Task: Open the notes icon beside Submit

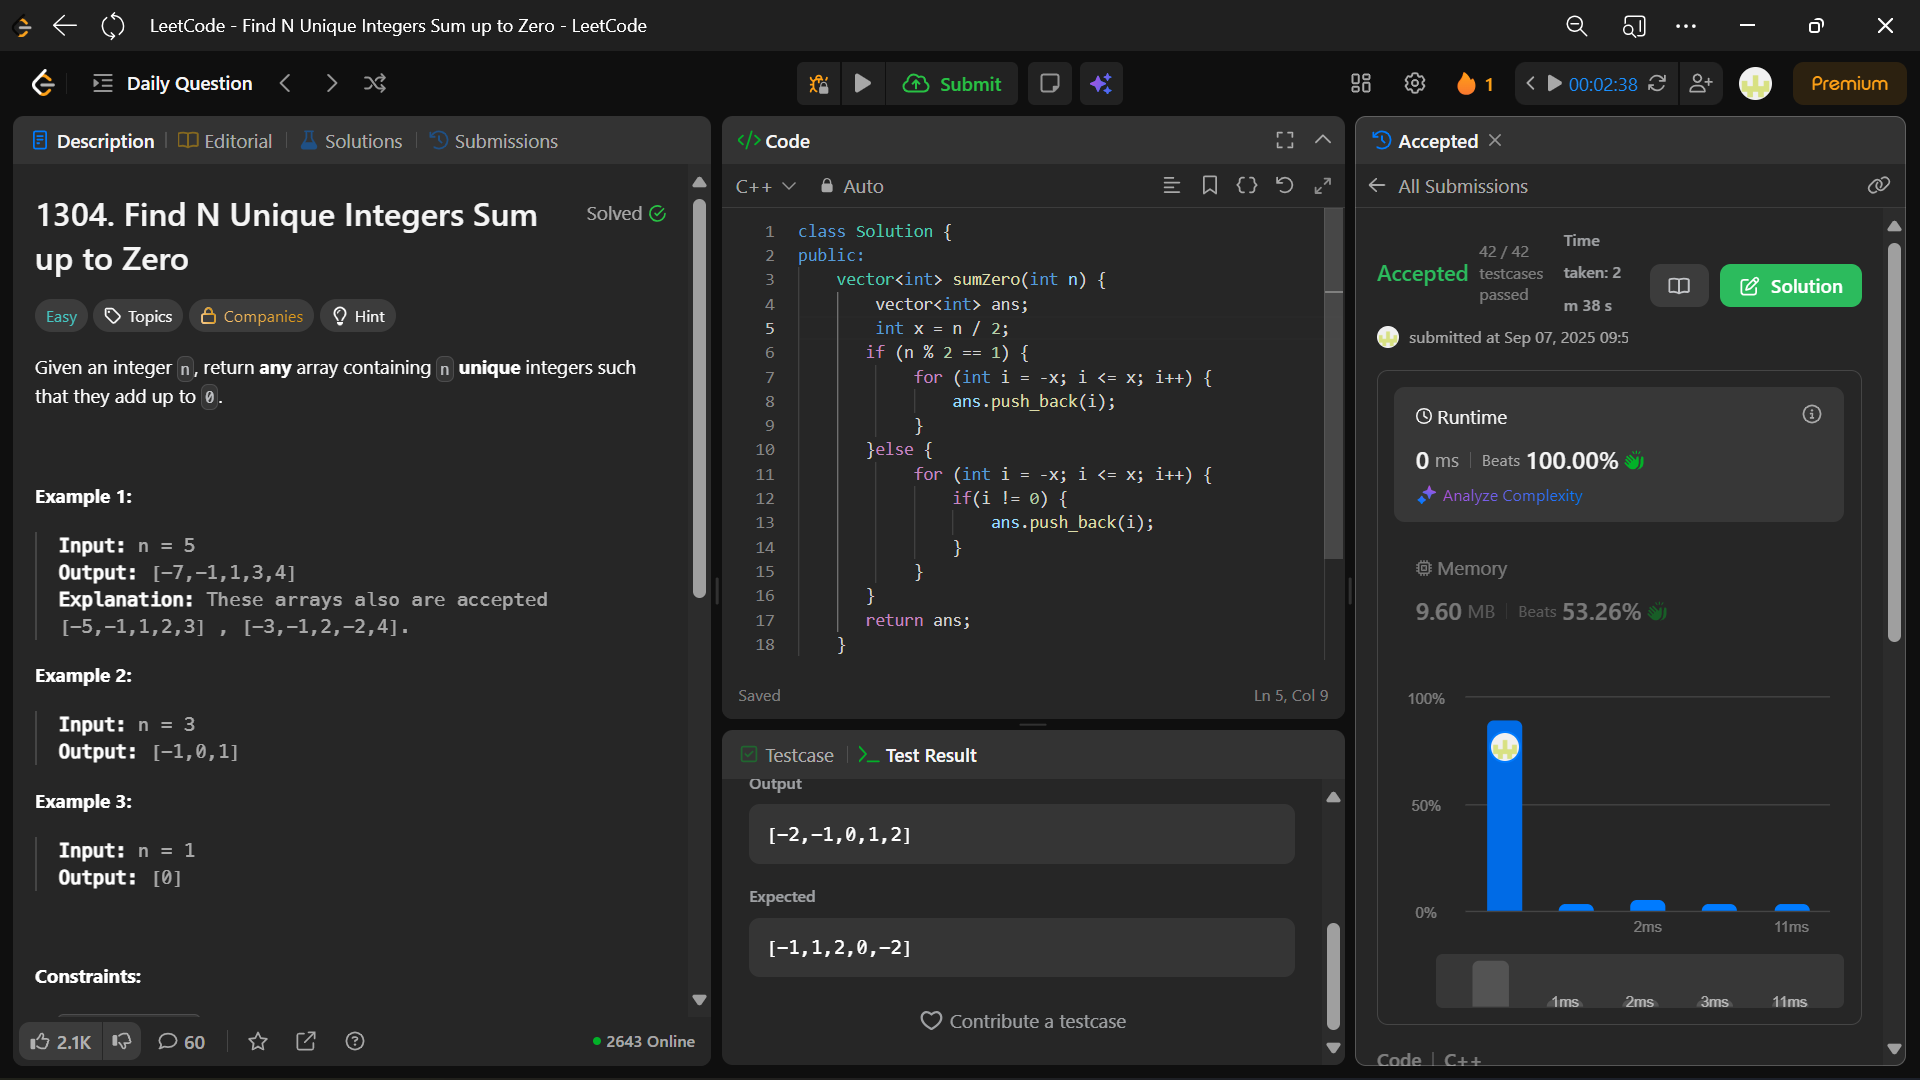Action: 1050,84
